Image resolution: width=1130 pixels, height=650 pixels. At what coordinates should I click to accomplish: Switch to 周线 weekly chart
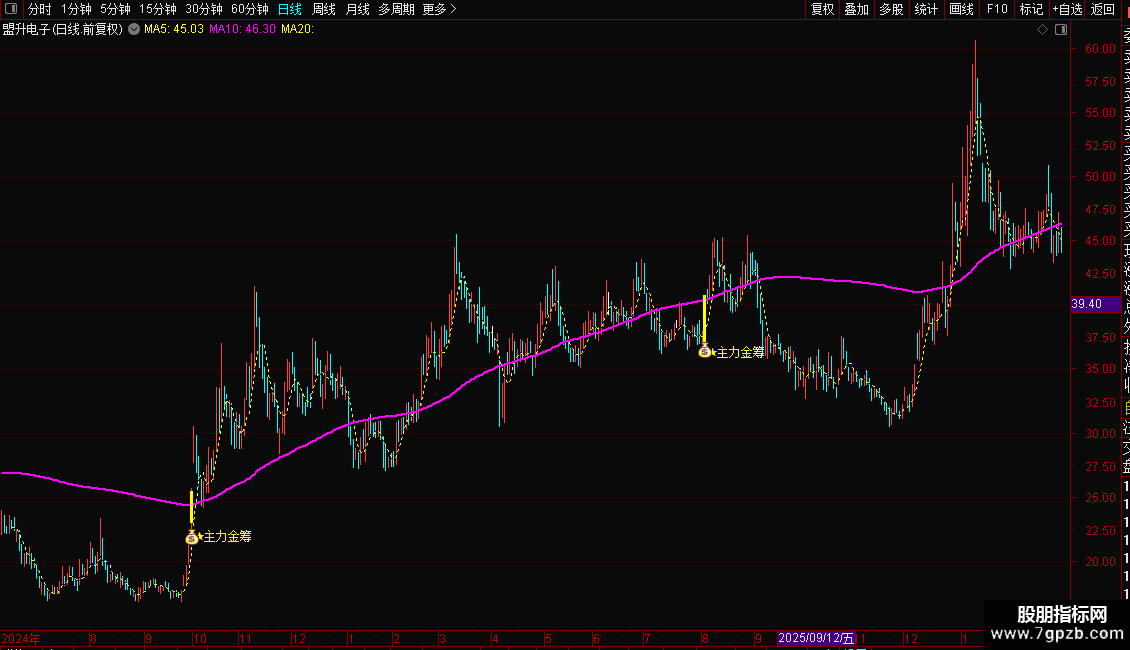pyautogui.click(x=324, y=9)
